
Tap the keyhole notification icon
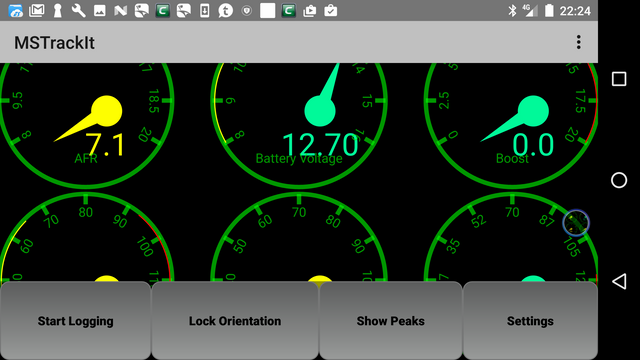pyautogui.click(x=58, y=11)
